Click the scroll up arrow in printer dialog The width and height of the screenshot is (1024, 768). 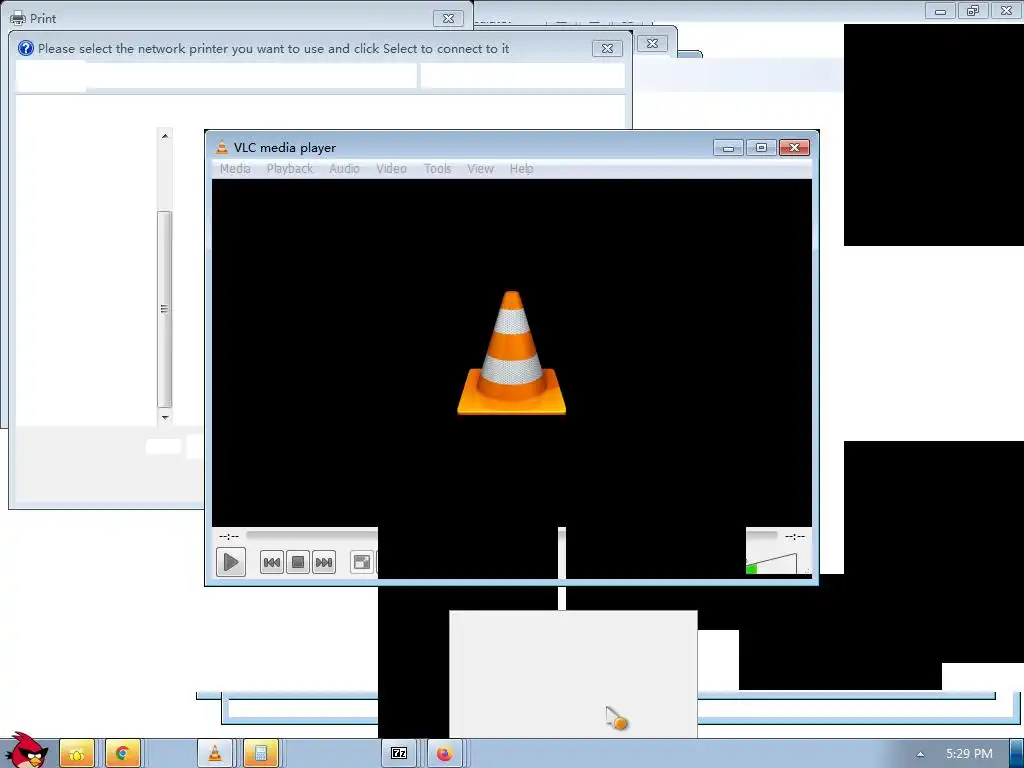point(165,135)
